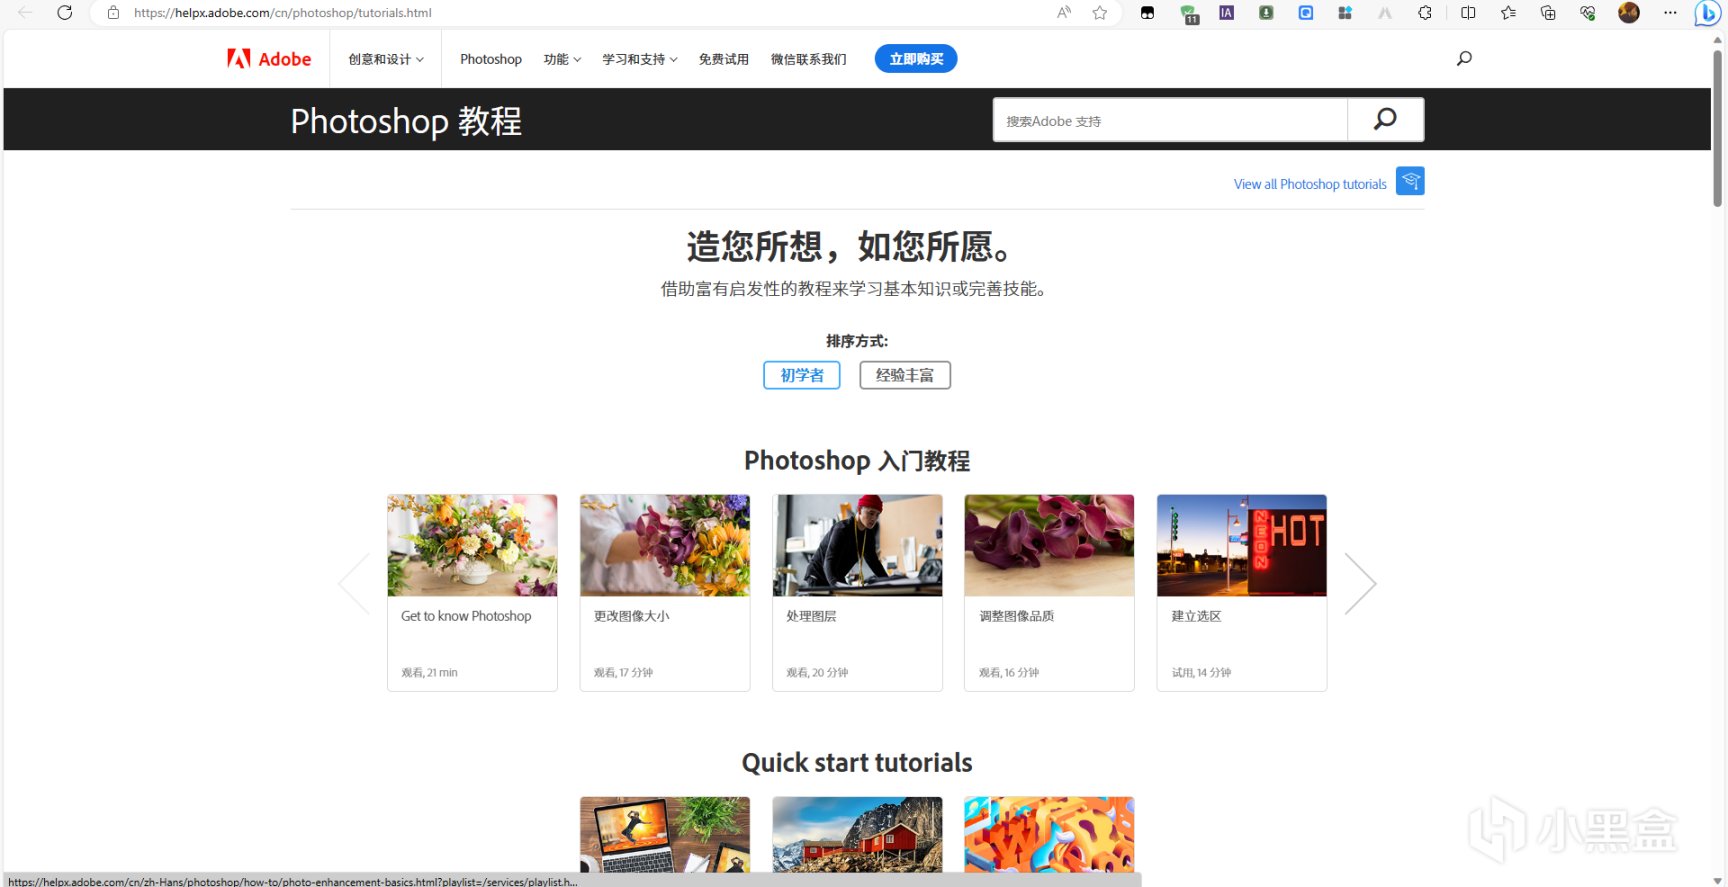
Task: Click the site info lock icon
Action: tap(114, 13)
